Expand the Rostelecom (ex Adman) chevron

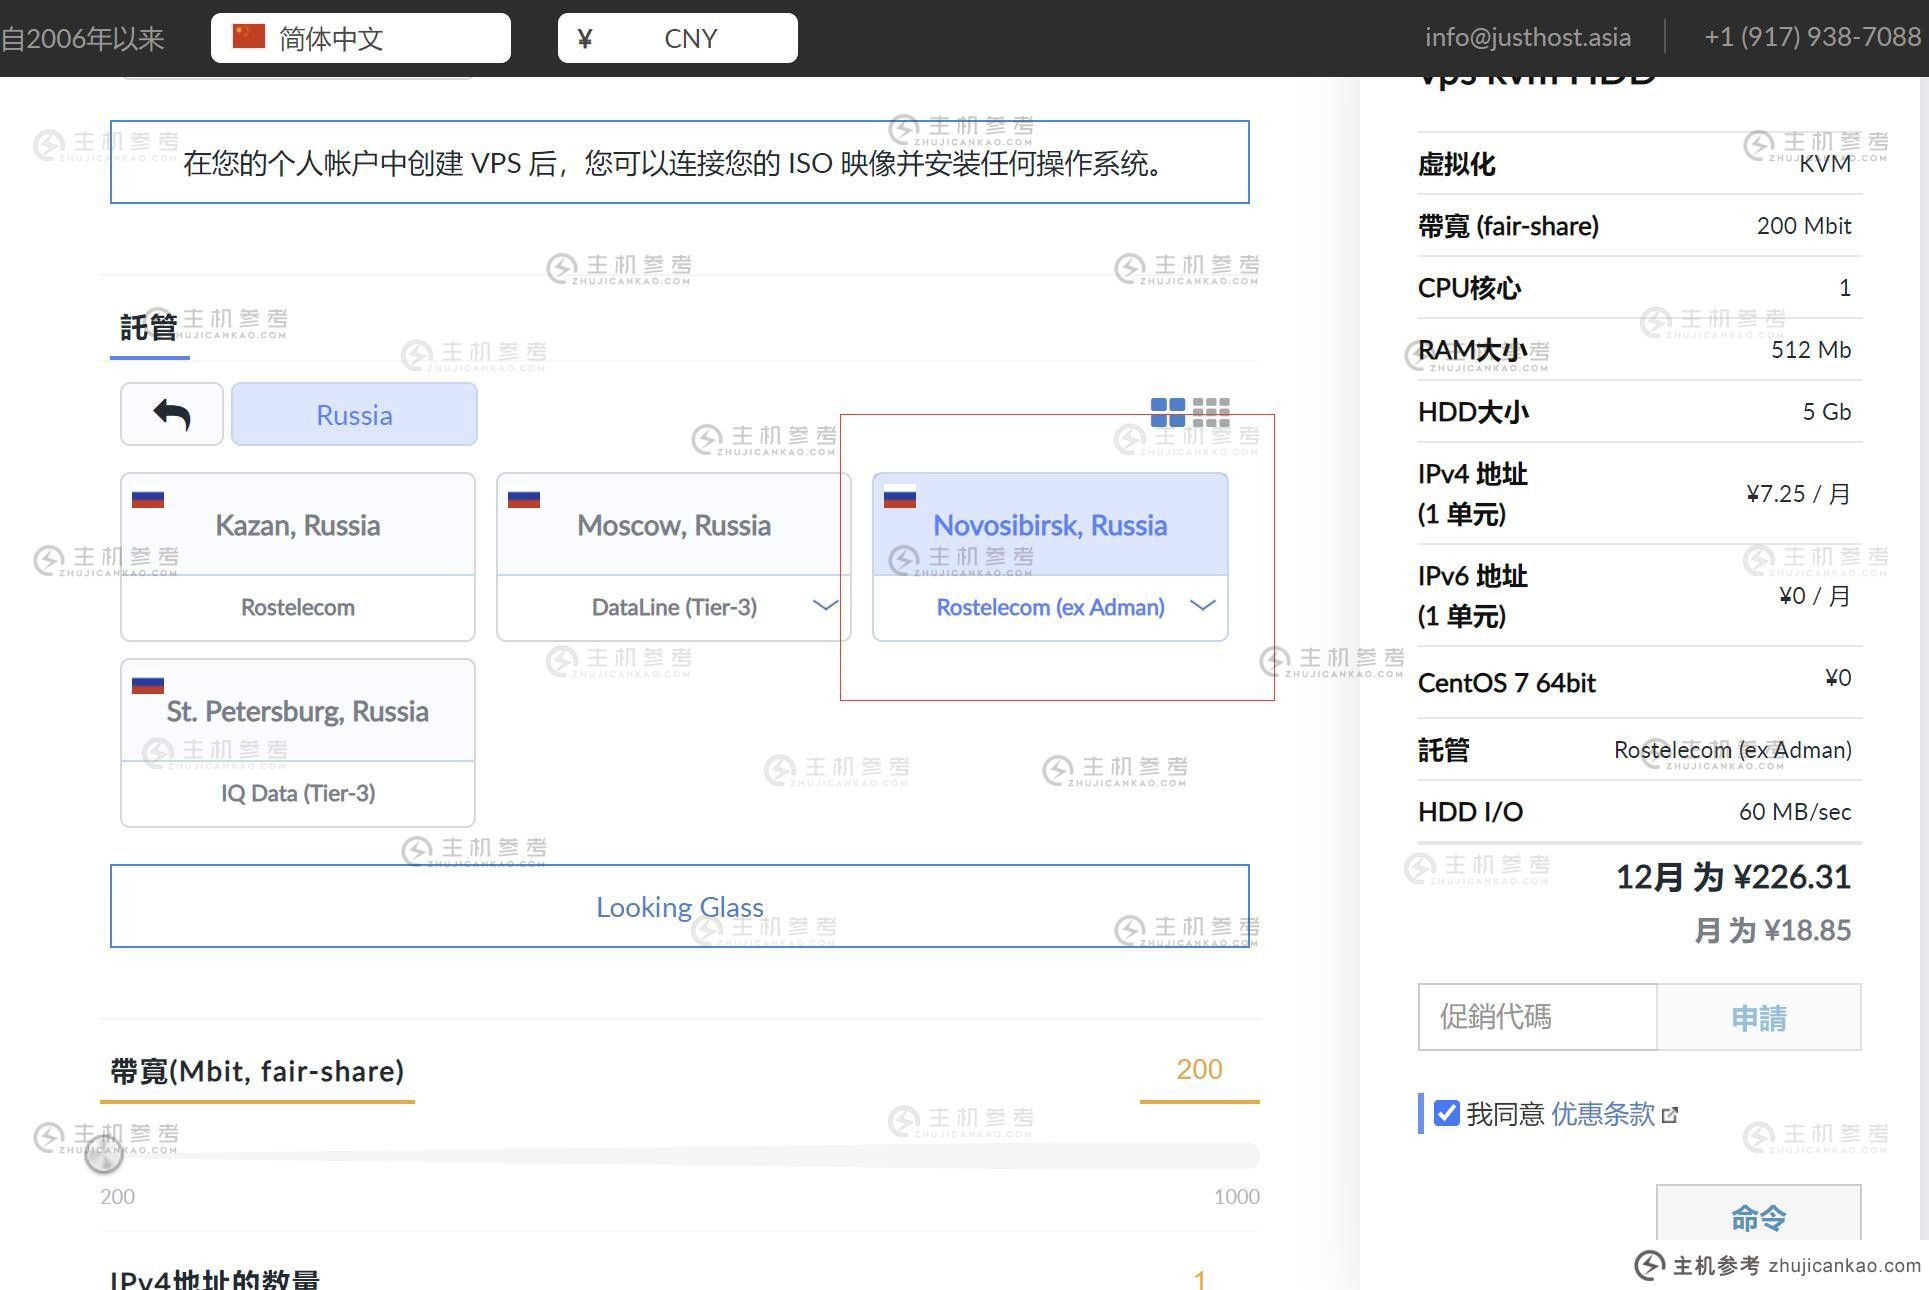[1202, 605]
